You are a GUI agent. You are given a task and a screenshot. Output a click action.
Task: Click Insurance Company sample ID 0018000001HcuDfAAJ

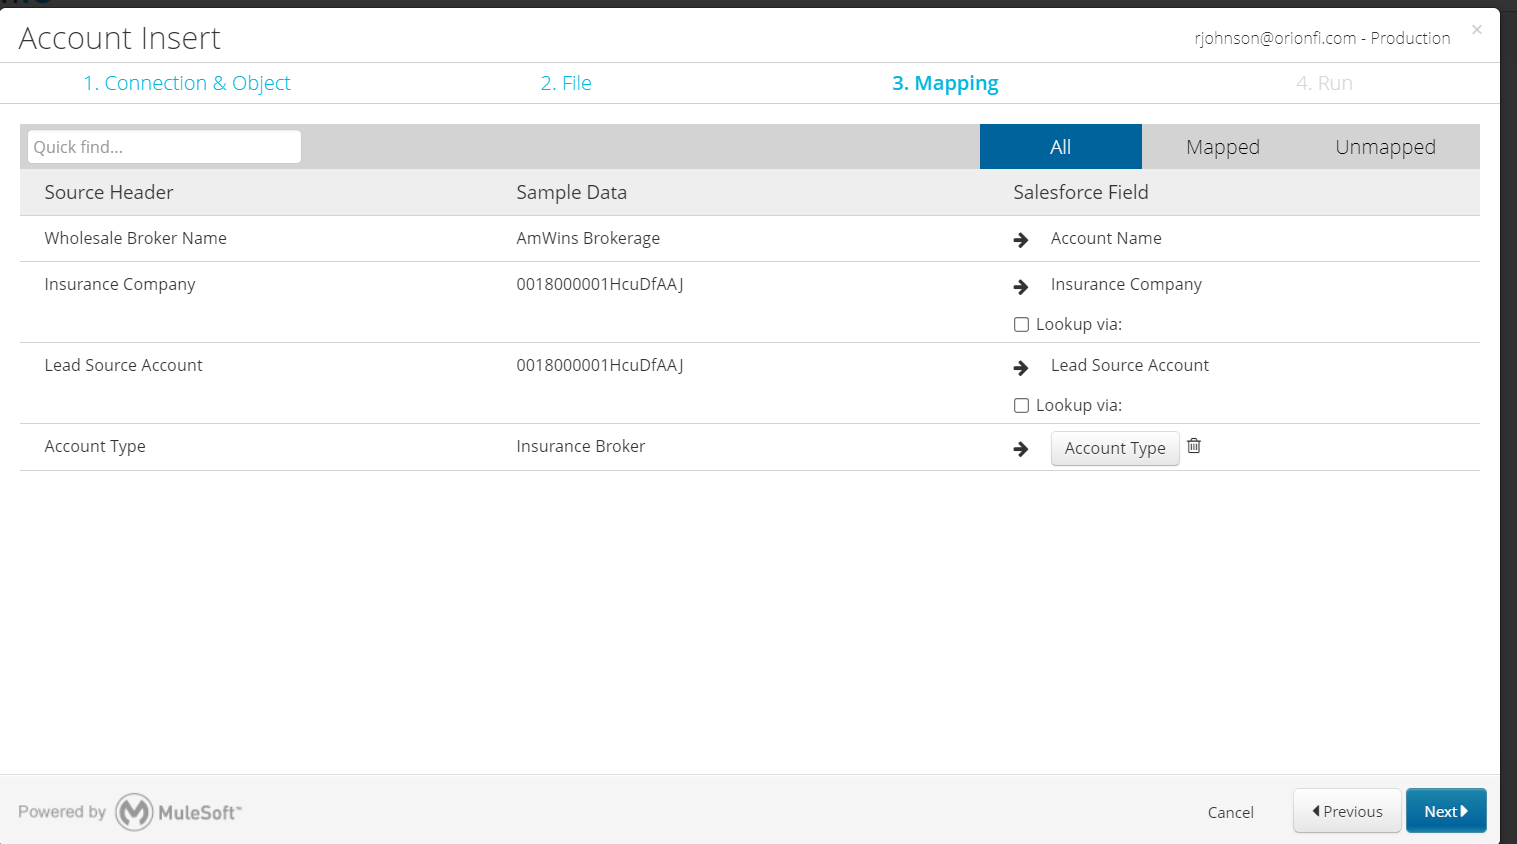600,284
